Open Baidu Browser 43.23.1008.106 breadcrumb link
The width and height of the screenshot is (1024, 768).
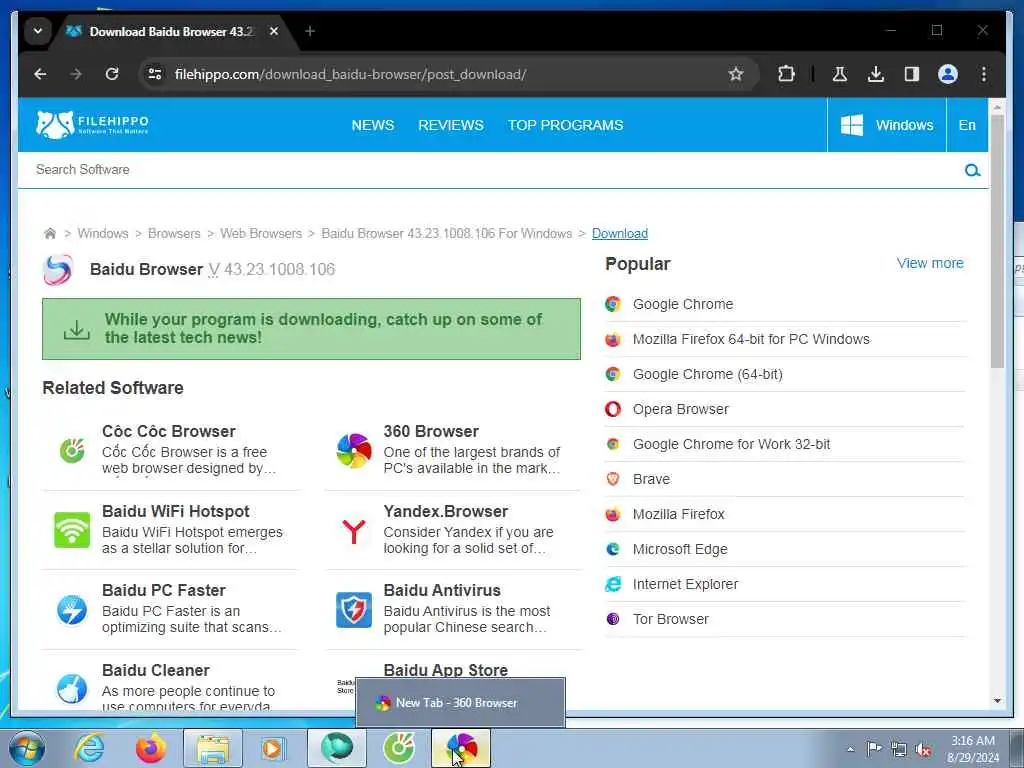pos(447,233)
